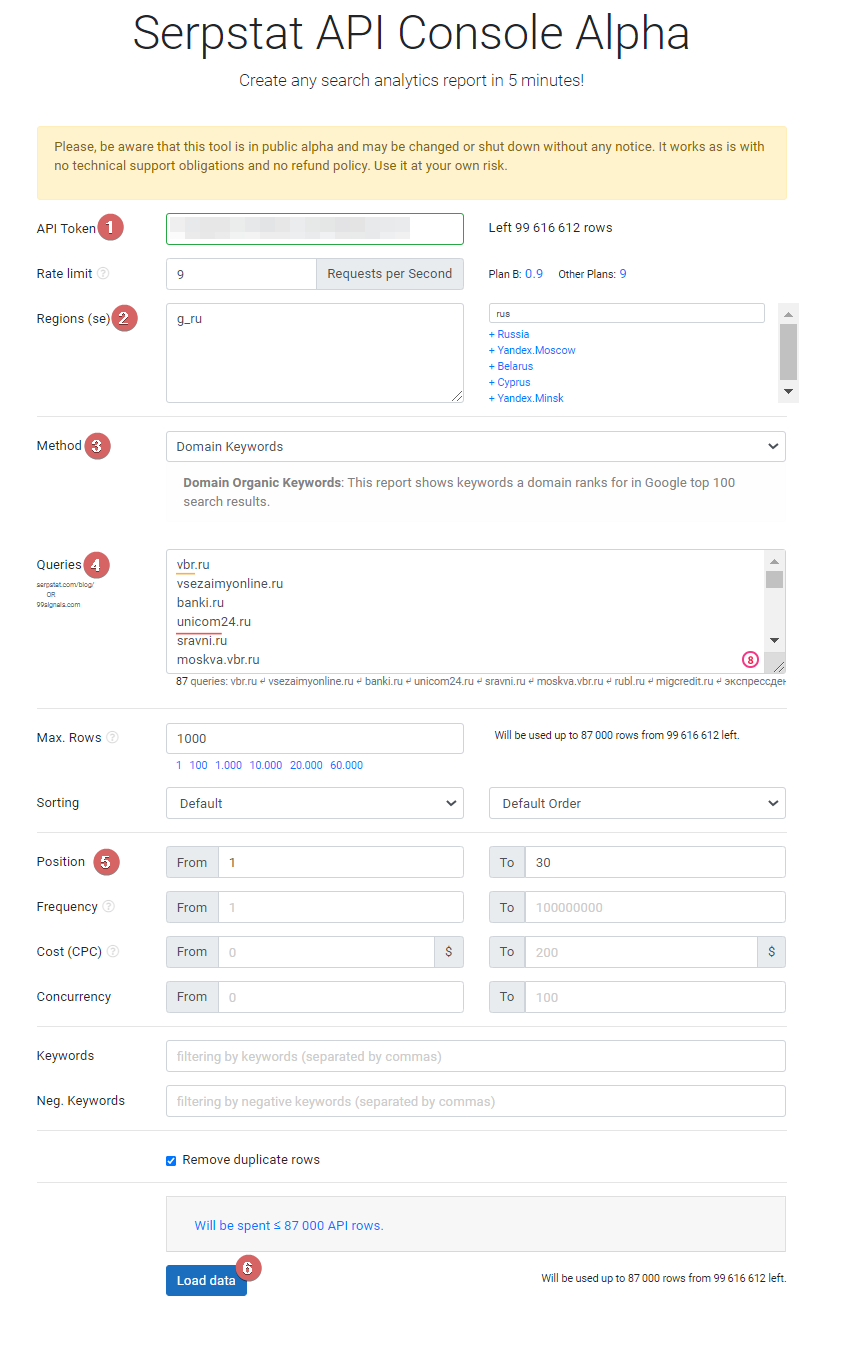Set rate limit to Plan B value 0.9
Image resolution: width=846 pixels, height=1353 pixels.
534,274
